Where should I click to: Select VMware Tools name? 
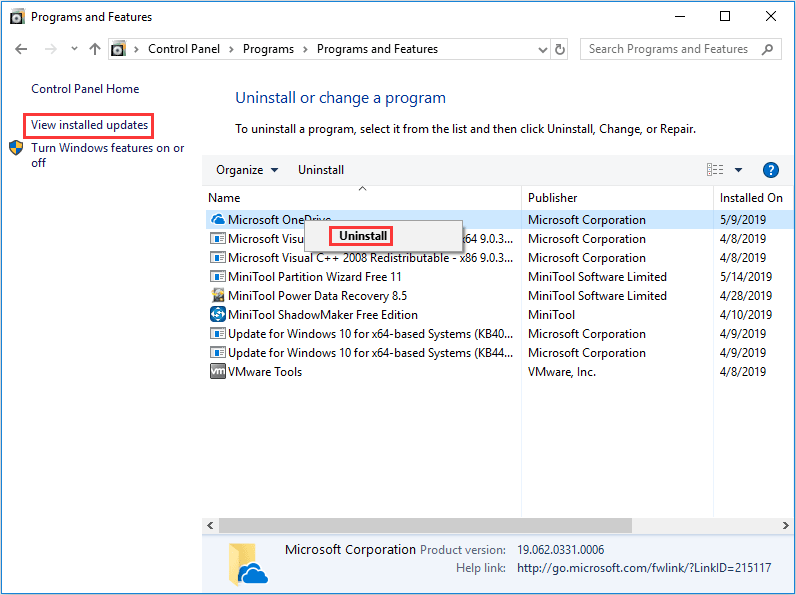tap(265, 372)
